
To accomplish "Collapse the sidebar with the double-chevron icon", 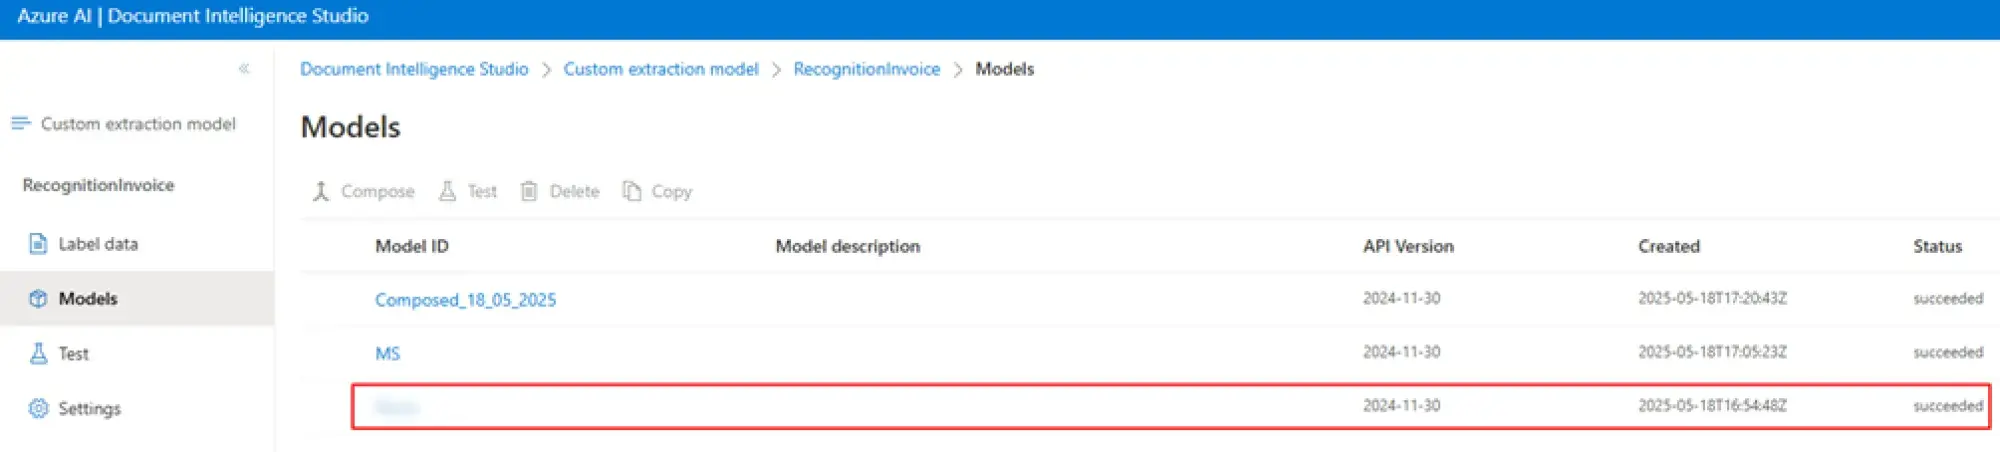I will 244,69.
